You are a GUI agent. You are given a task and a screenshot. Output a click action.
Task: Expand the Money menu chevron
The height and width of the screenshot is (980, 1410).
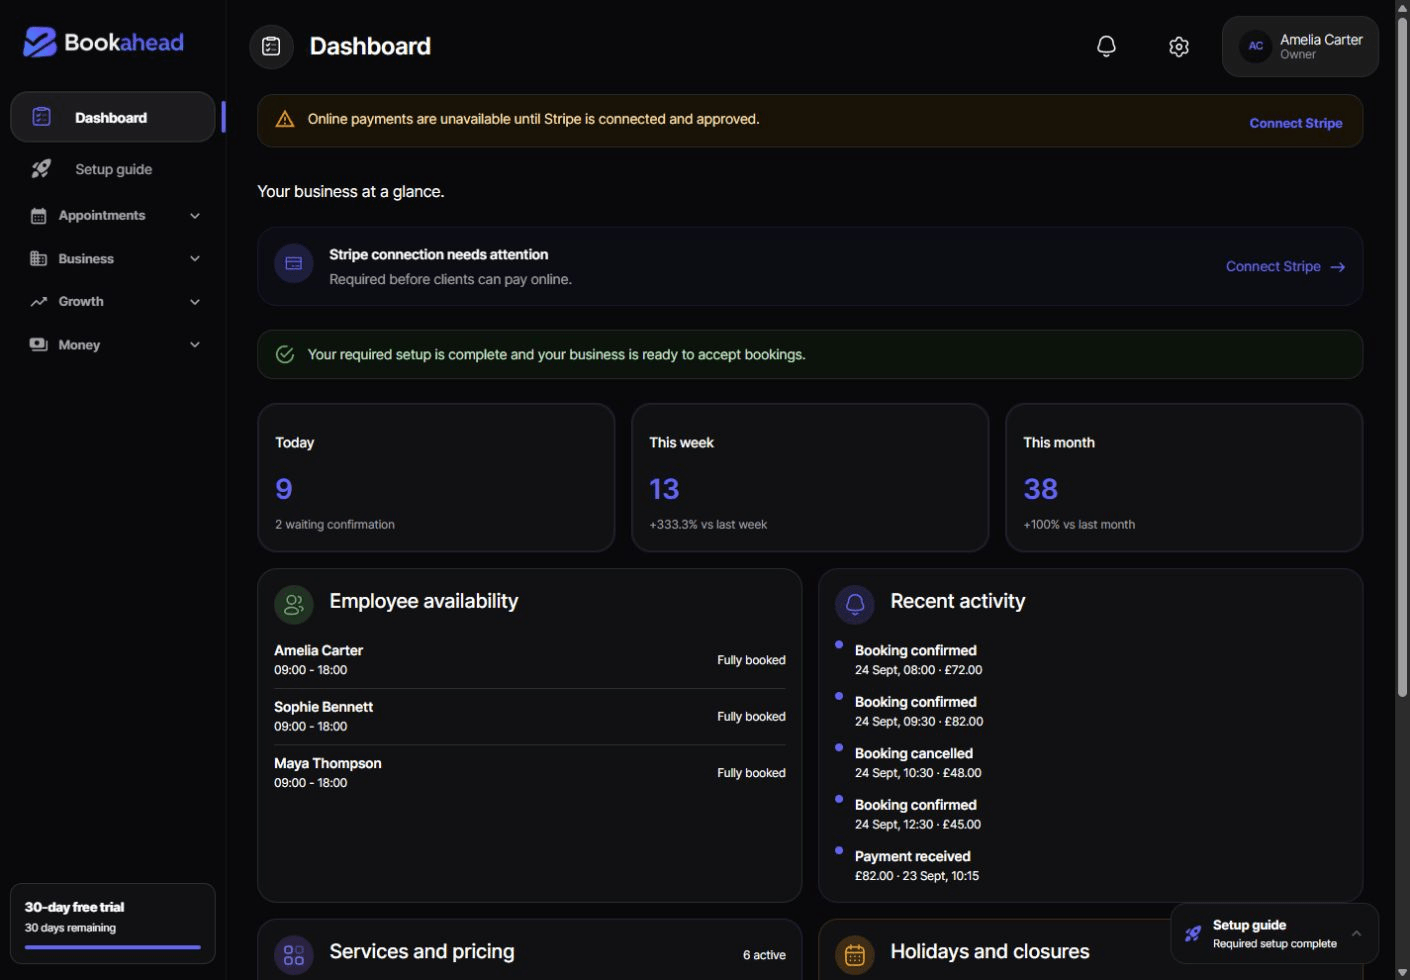(x=195, y=345)
